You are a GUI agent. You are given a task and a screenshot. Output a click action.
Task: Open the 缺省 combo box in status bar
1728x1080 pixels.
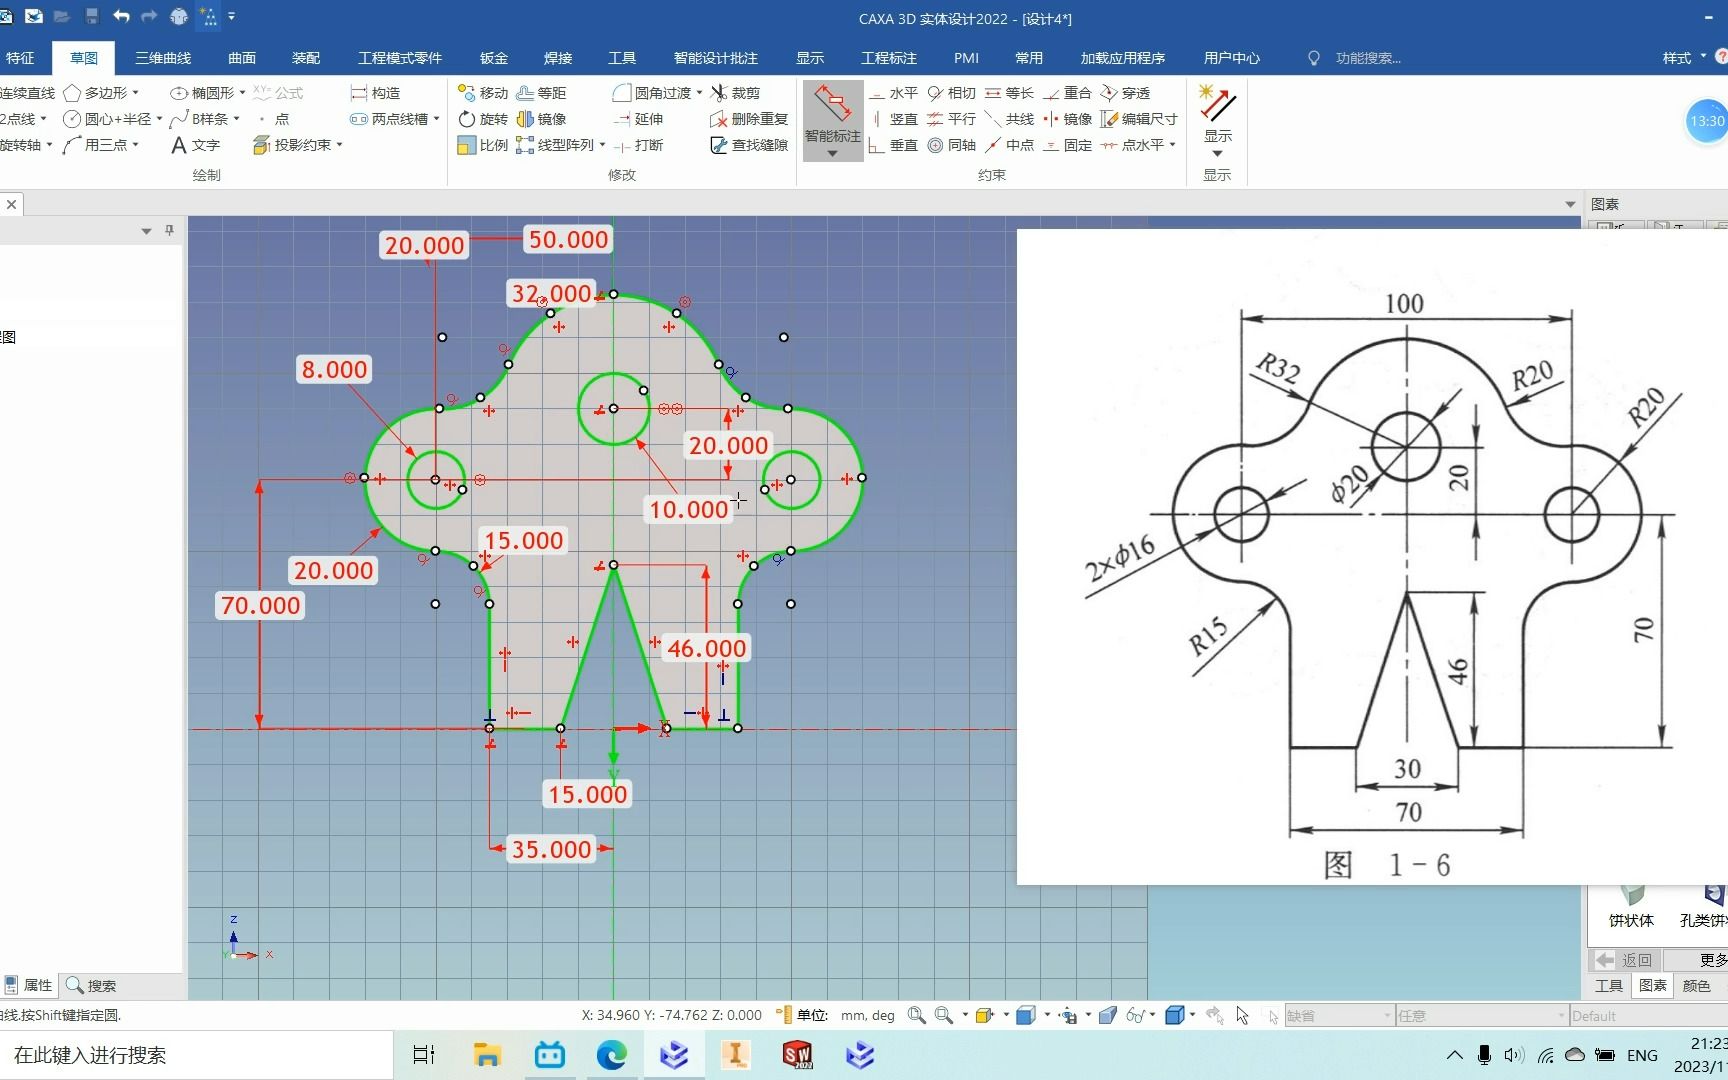click(x=1339, y=1016)
